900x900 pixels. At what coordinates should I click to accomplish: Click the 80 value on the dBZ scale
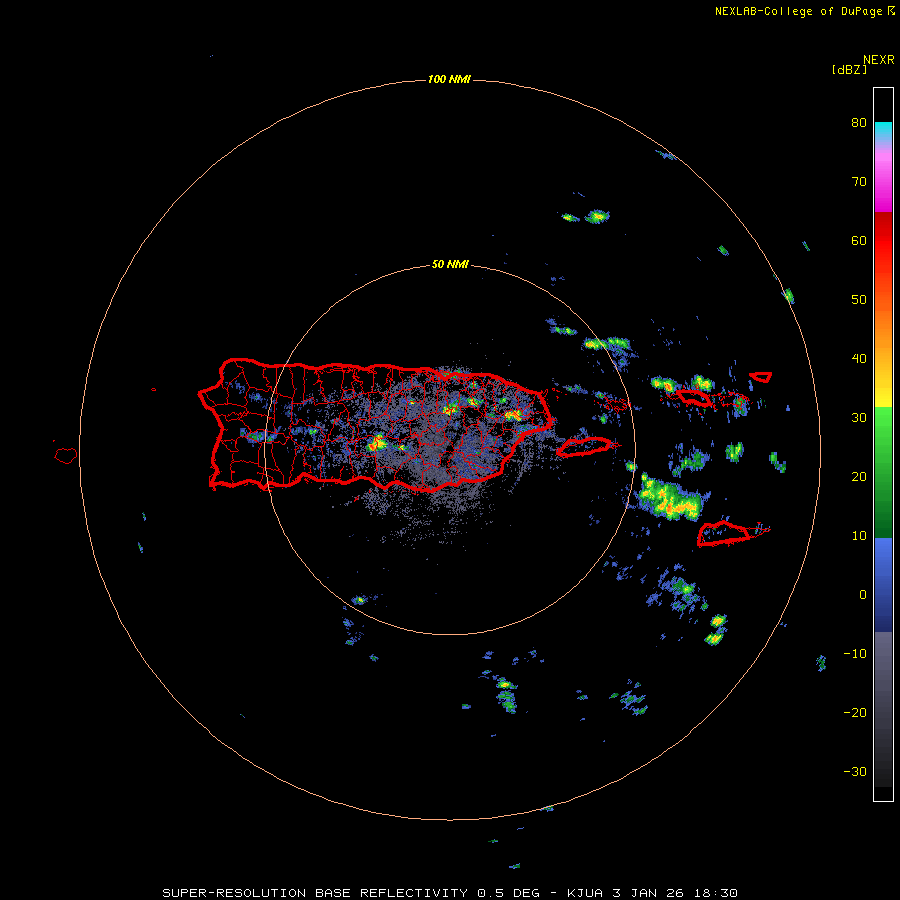click(x=859, y=123)
